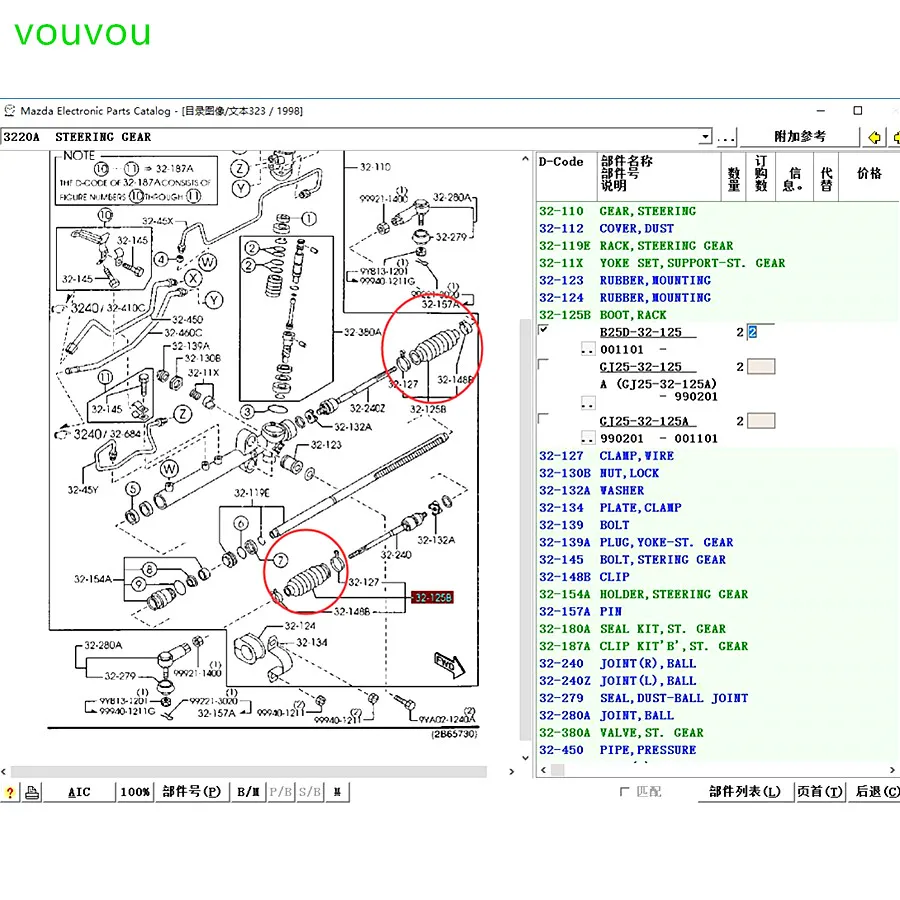
Task: Minimize the Mazda Electronic Parts Catalog window
Action: [x=821, y=110]
